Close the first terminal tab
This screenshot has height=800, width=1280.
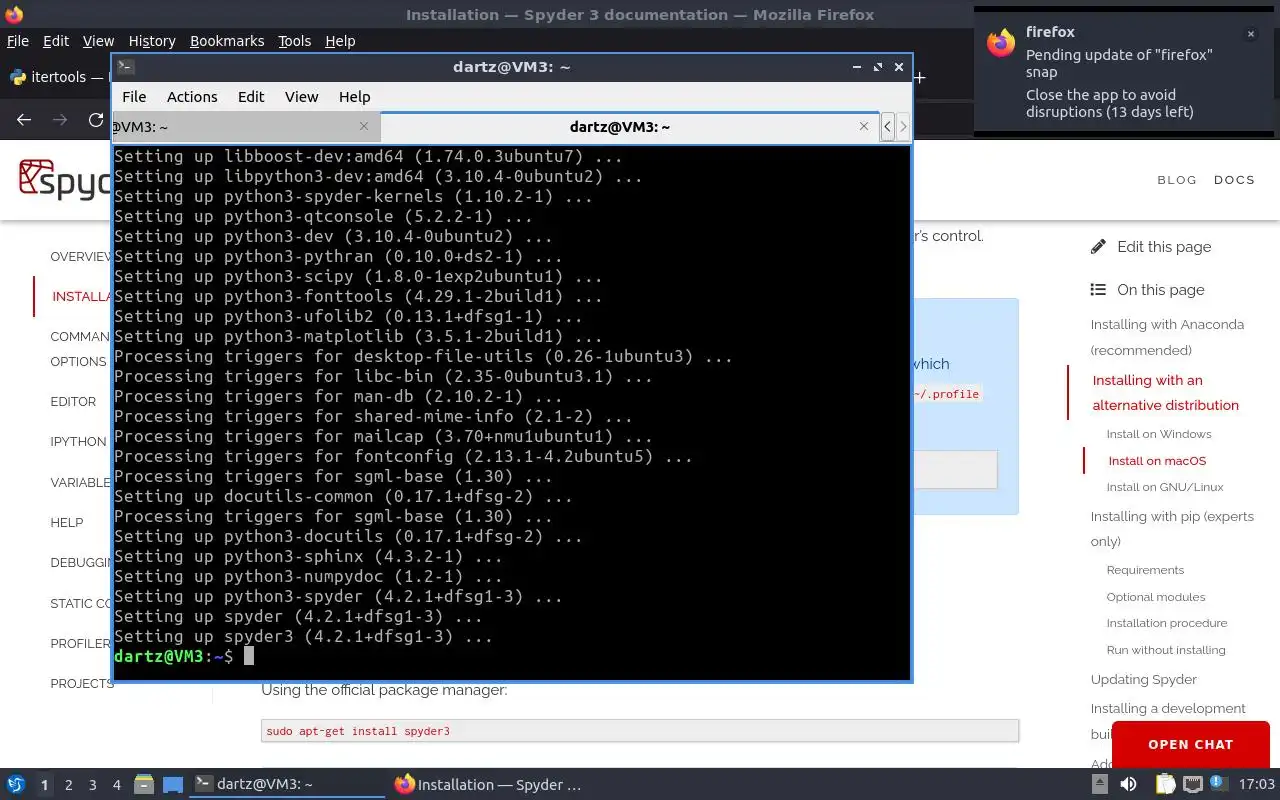[x=363, y=126]
